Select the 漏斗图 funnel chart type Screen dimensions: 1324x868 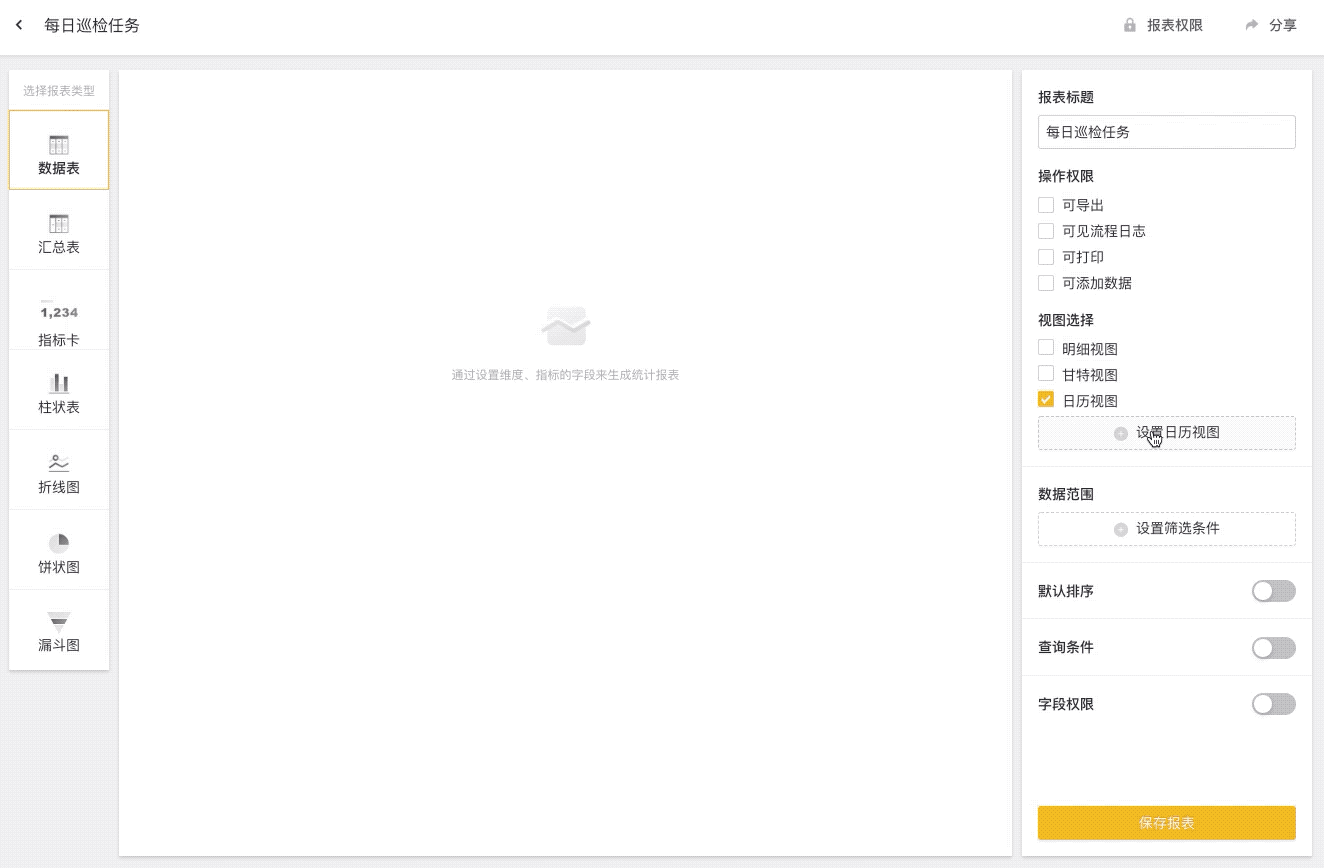point(59,630)
